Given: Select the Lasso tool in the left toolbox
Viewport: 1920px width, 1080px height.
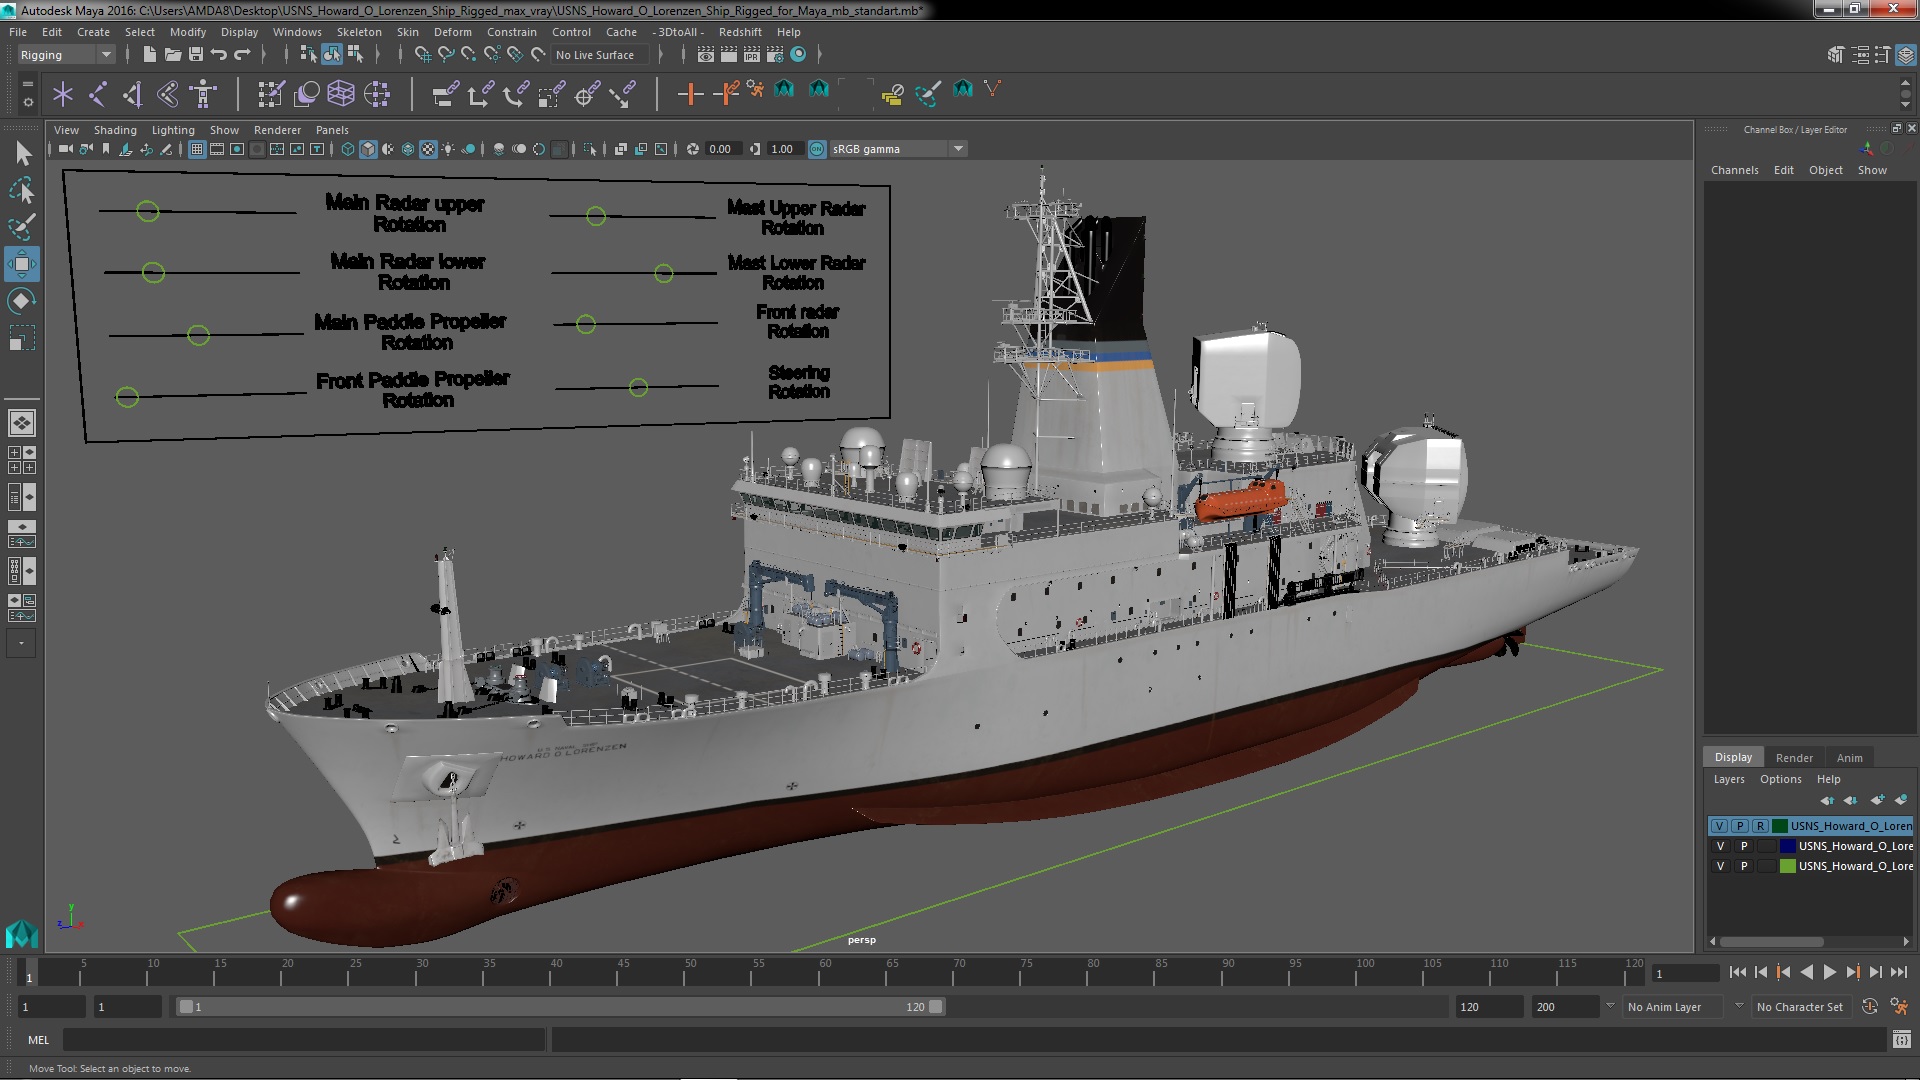Looking at the screenshot, I should (x=21, y=190).
